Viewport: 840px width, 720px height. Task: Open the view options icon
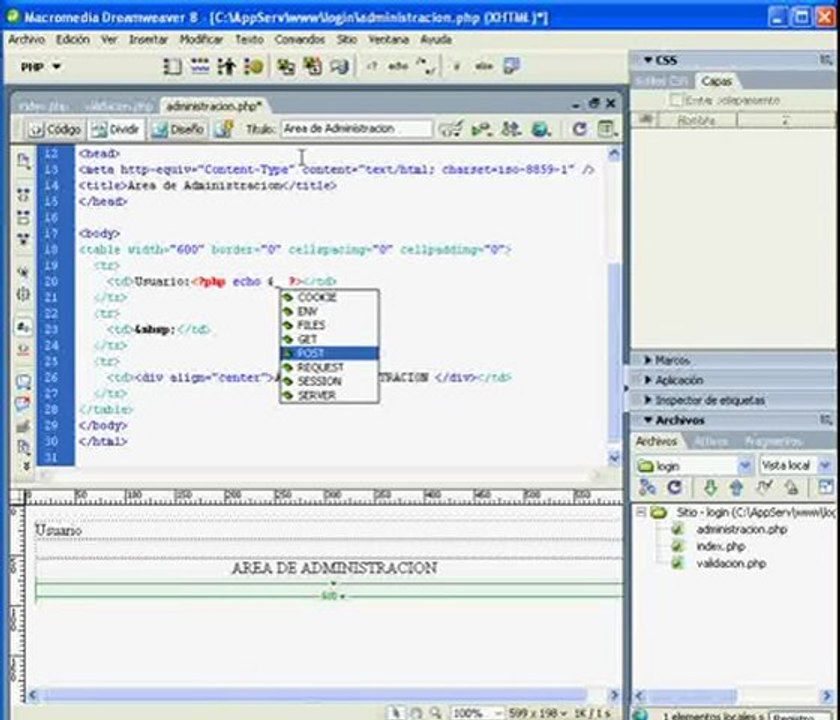click(607, 129)
